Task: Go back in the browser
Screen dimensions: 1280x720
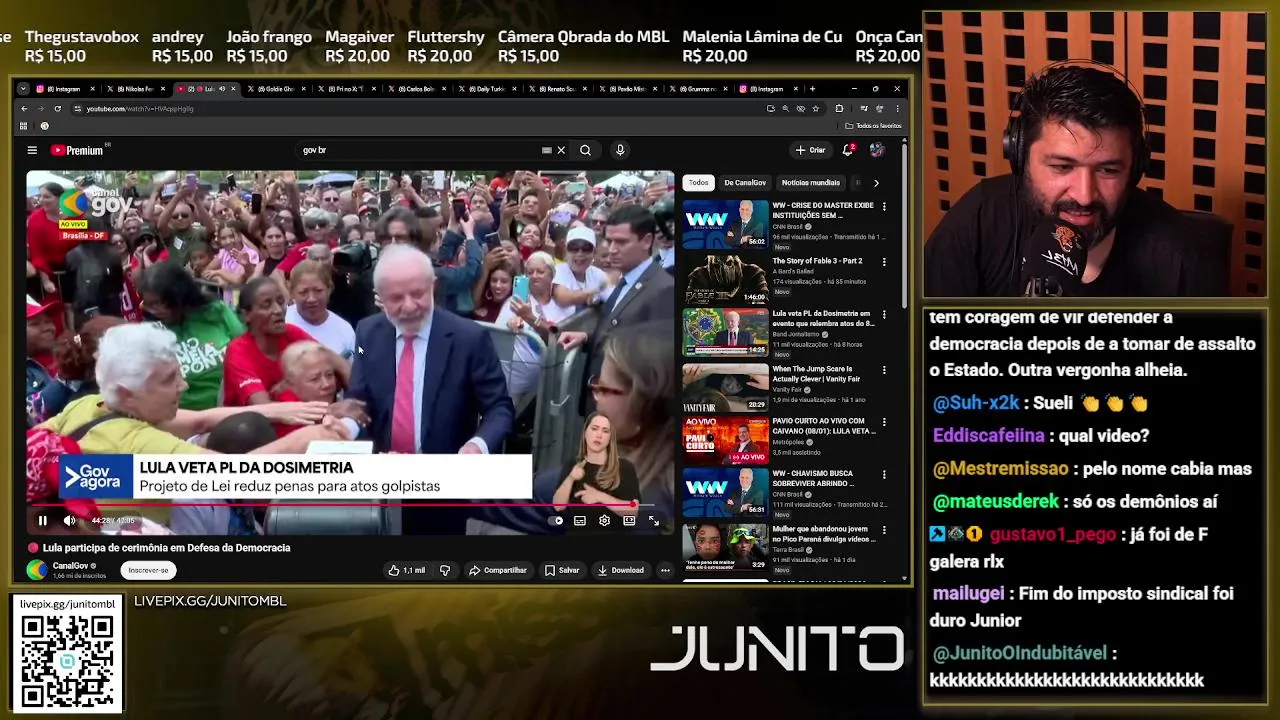Action: tap(24, 108)
